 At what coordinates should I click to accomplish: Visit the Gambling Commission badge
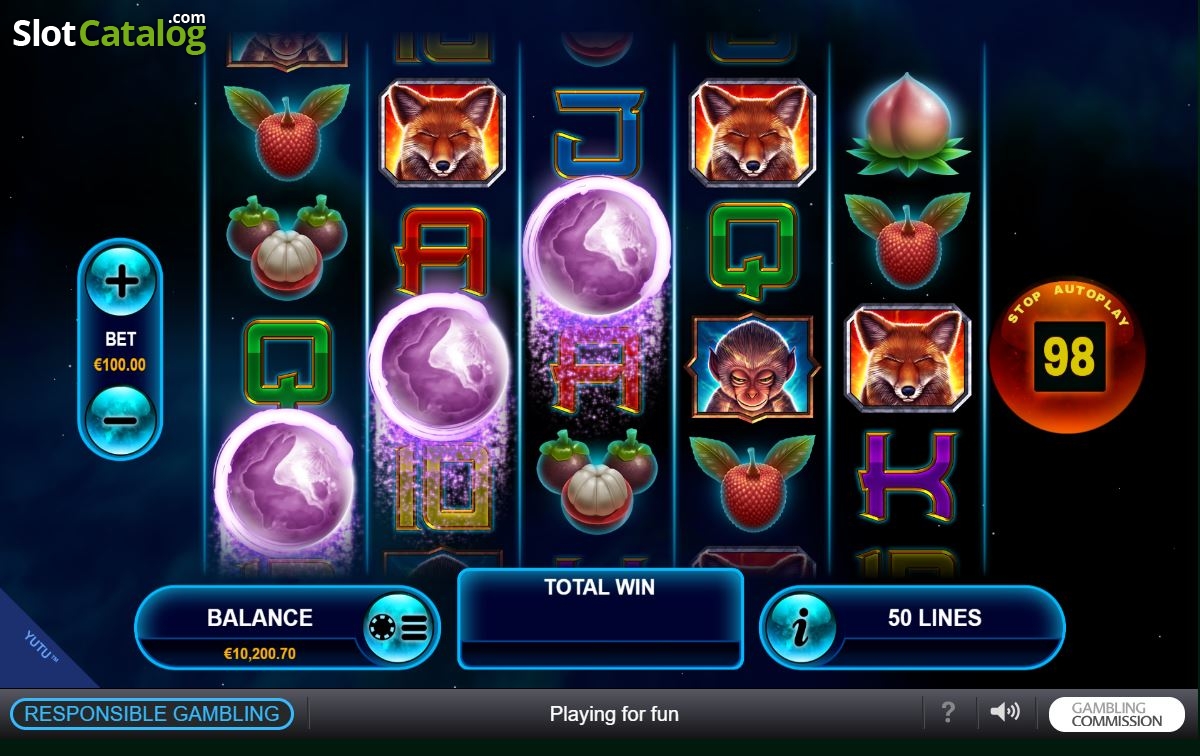pyautogui.click(x=1117, y=714)
